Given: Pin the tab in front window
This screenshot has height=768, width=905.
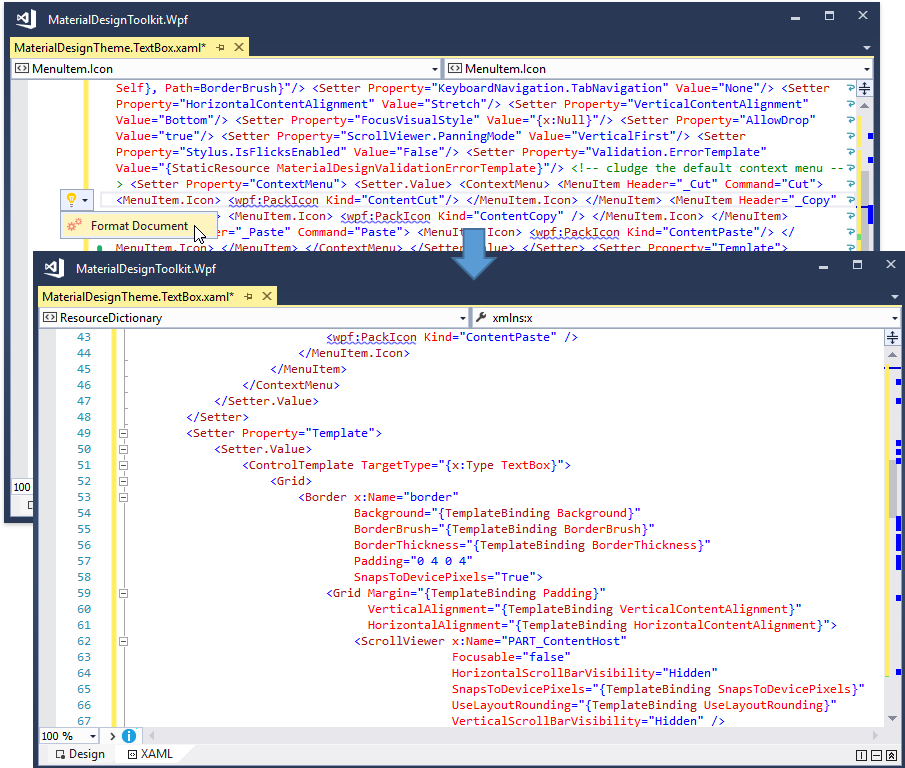Looking at the screenshot, I should coord(248,297).
